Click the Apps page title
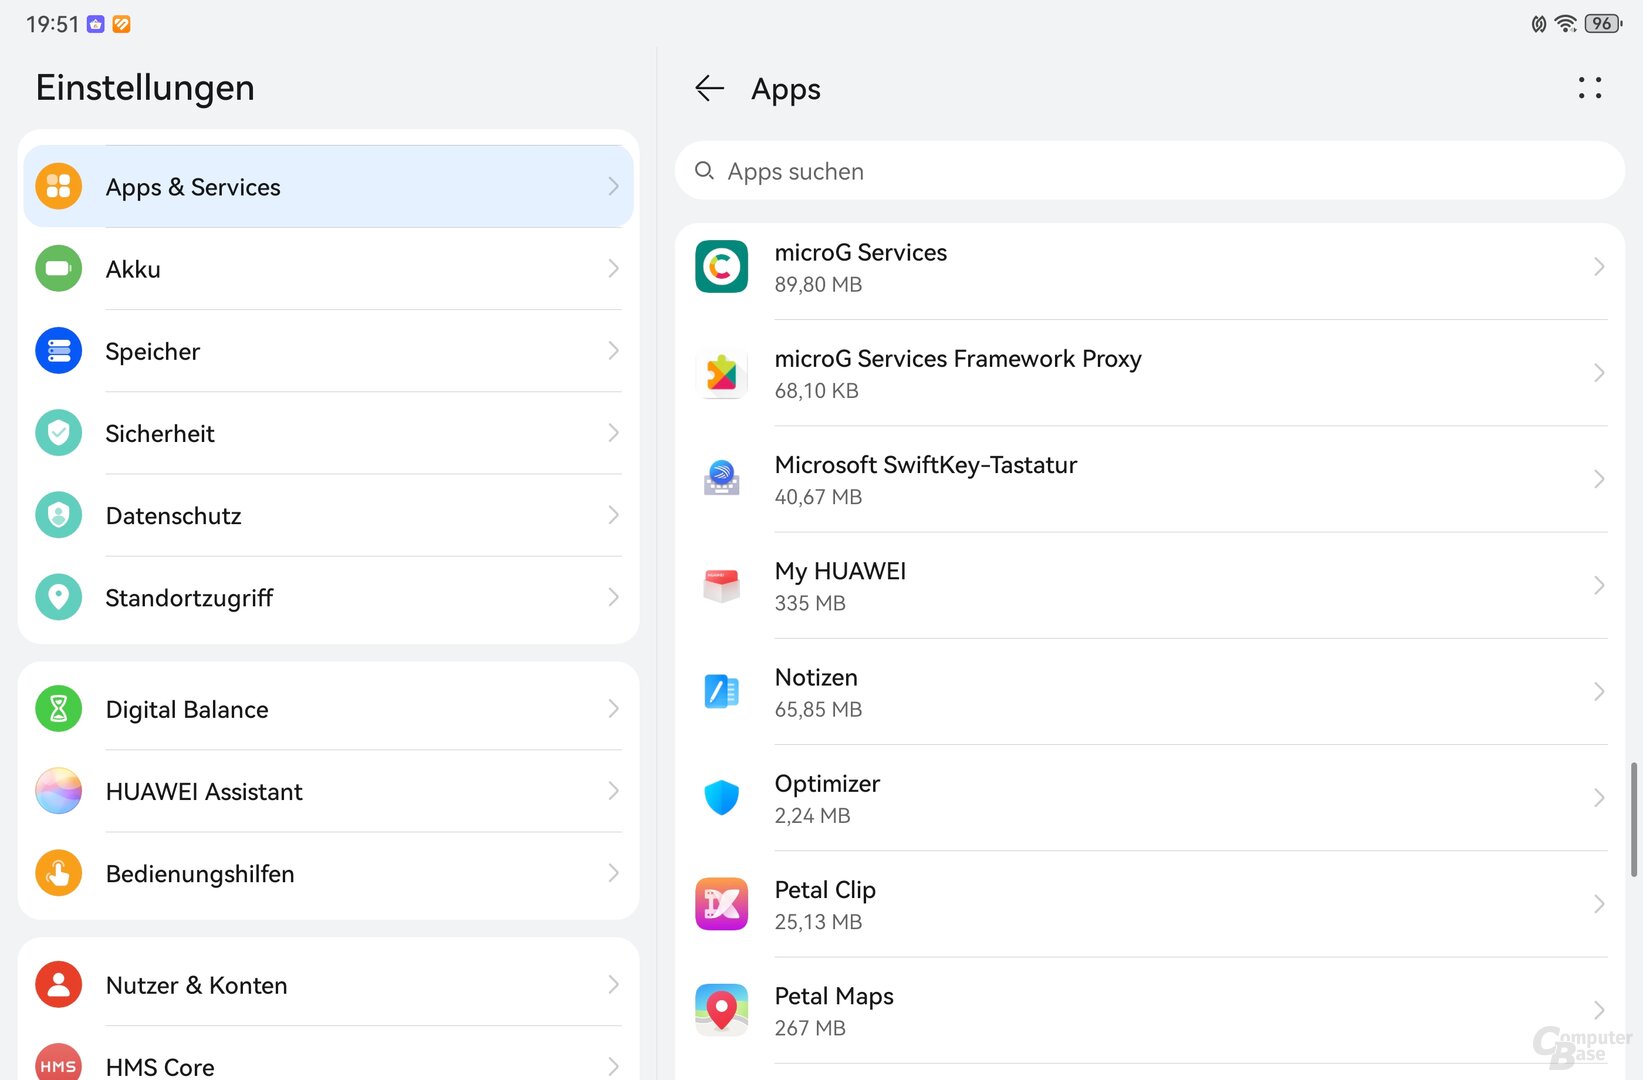Screen dimensions: 1643x1080 [786, 89]
